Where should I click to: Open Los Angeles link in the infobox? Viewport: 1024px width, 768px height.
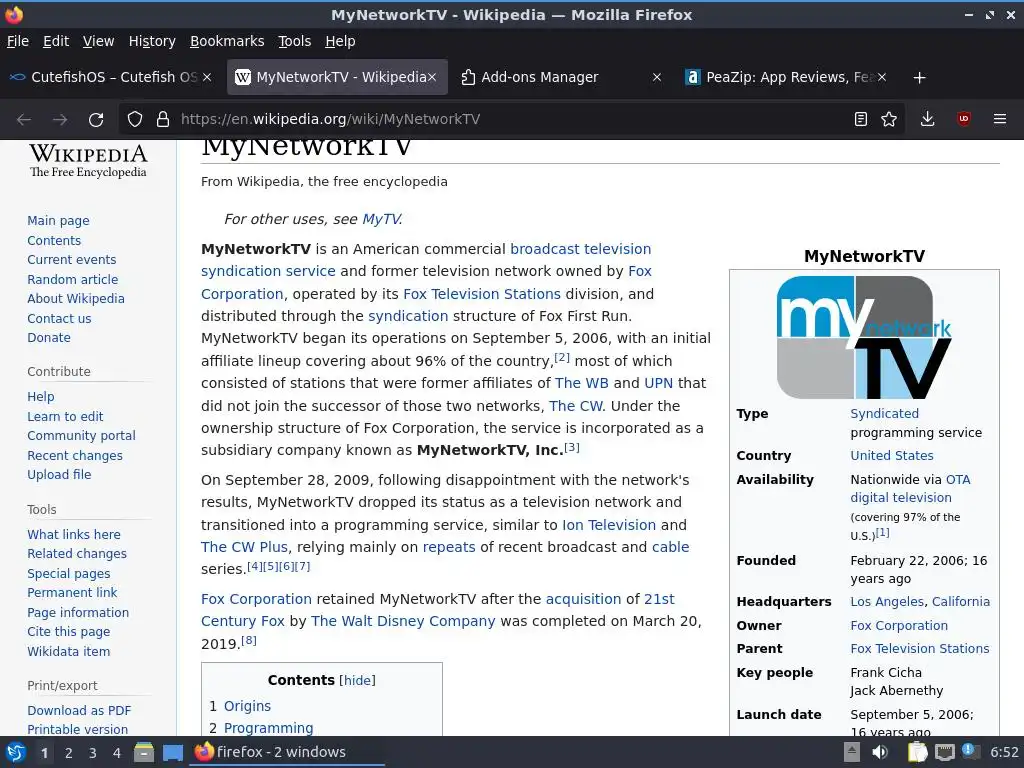(887, 602)
